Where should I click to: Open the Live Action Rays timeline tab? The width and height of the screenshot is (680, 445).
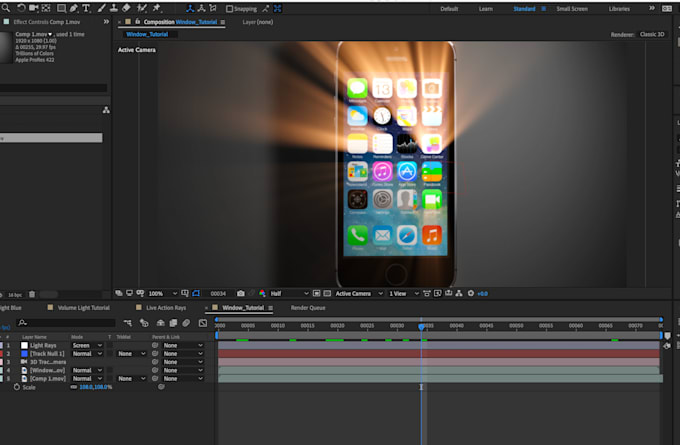(x=166, y=308)
